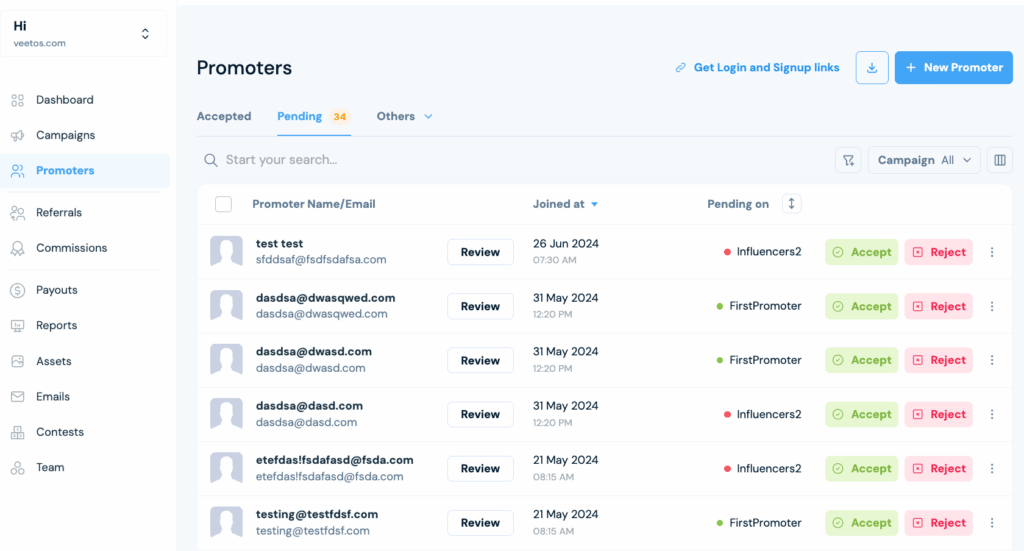Open the Dashboard icon in sidebar
Viewport: 1024px width, 551px height.
click(18, 100)
